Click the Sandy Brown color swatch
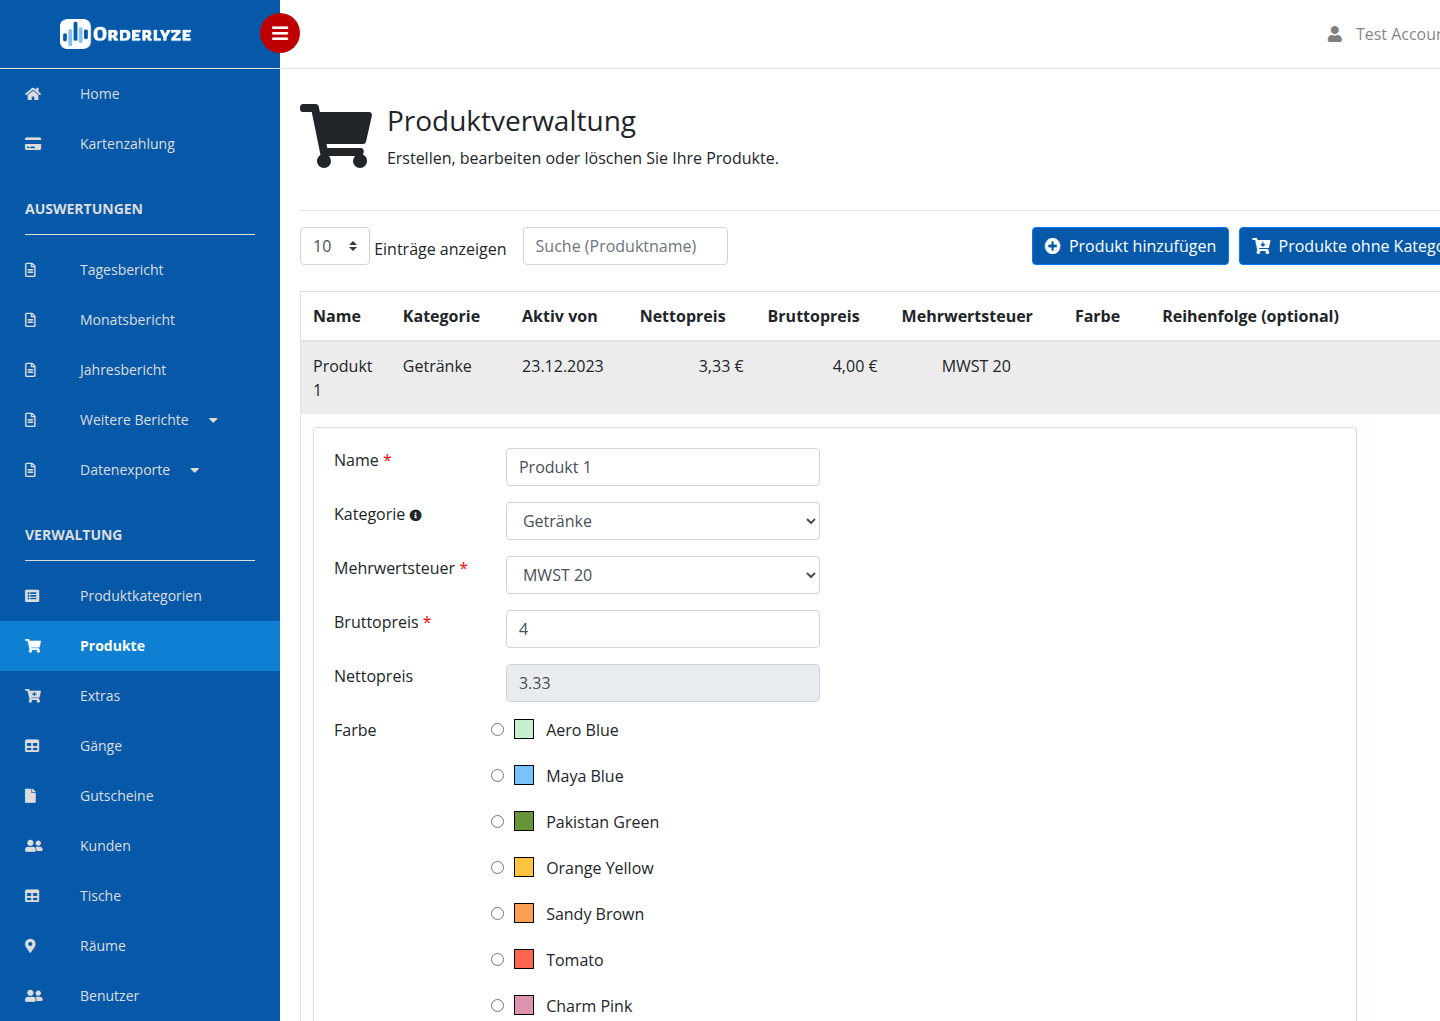Screen dimensions: 1440x1021 tap(524, 913)
